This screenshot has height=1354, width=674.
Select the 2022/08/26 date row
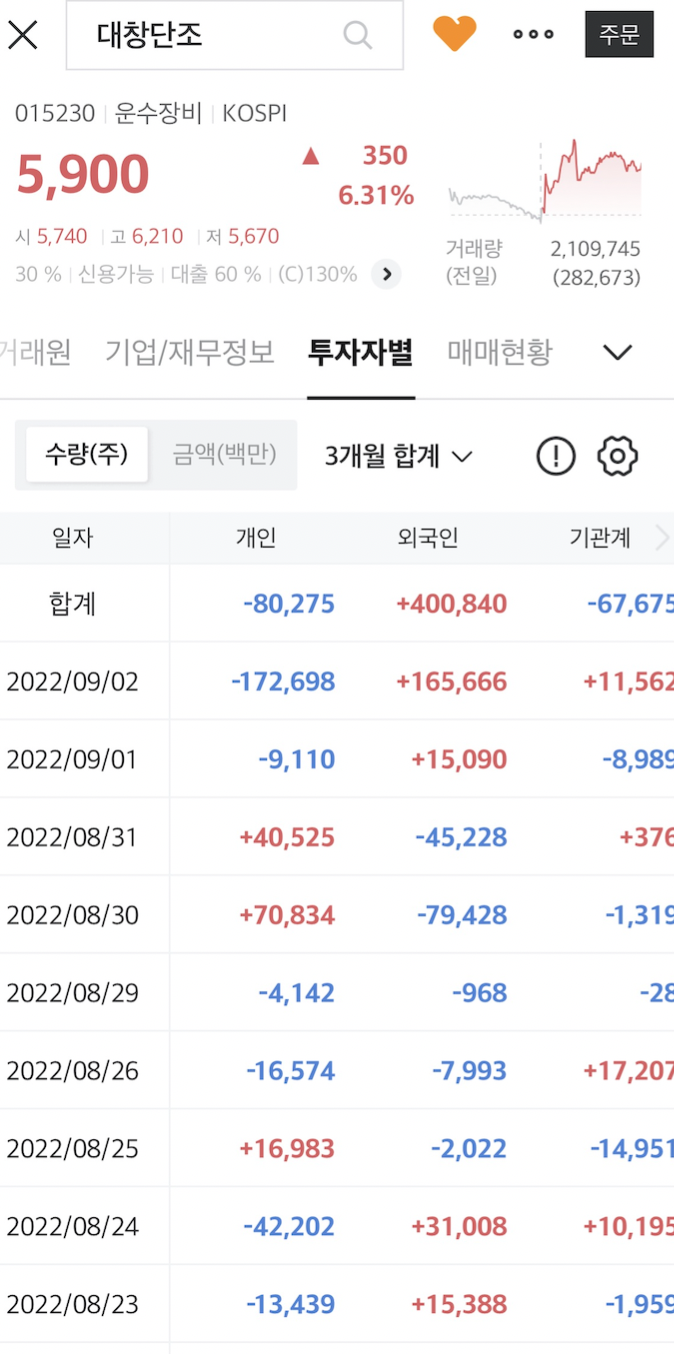pos(337,1071)
